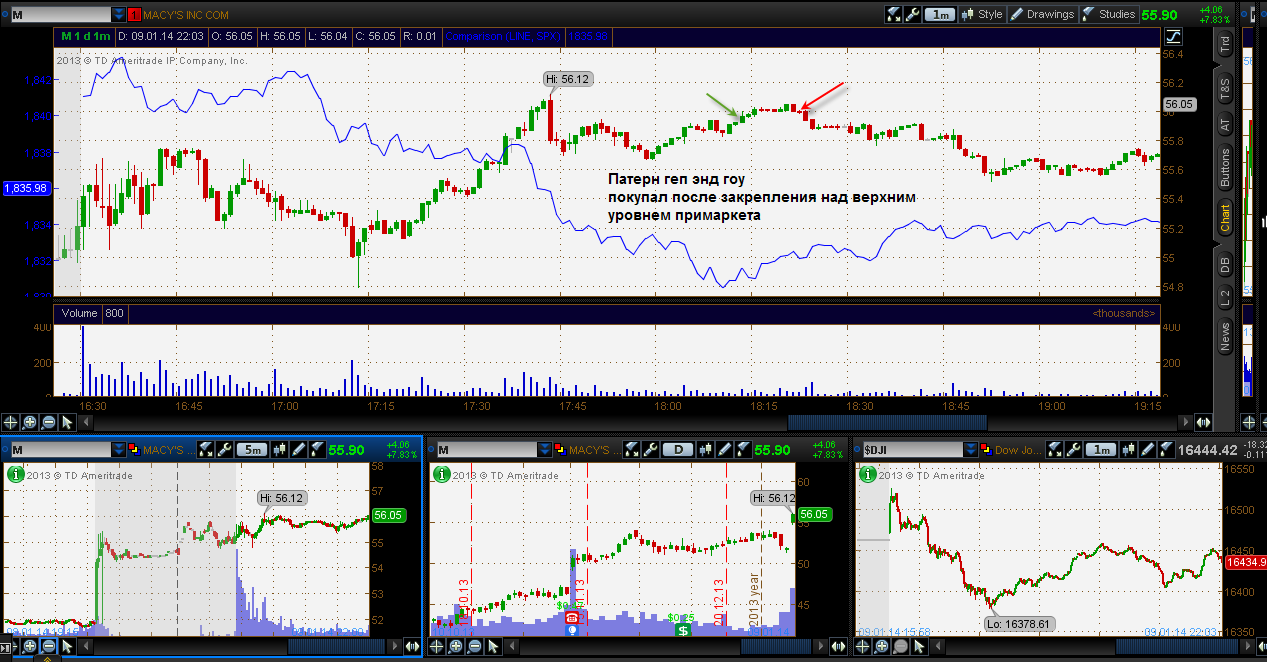Click info i icon in daily chart
1267x662 pixels.
(x=440, y=475)
